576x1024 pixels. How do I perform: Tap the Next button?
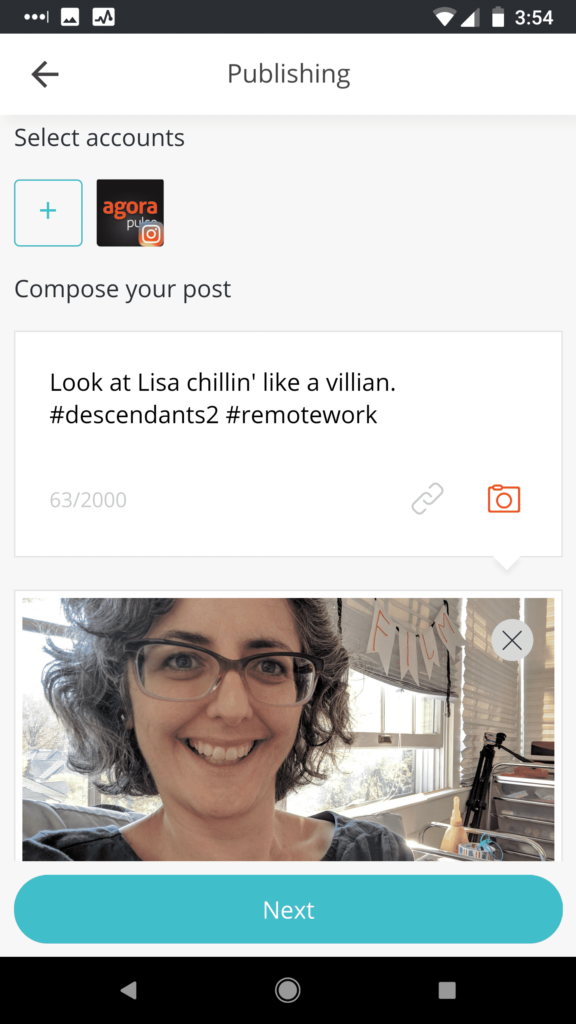coord(288,909)
